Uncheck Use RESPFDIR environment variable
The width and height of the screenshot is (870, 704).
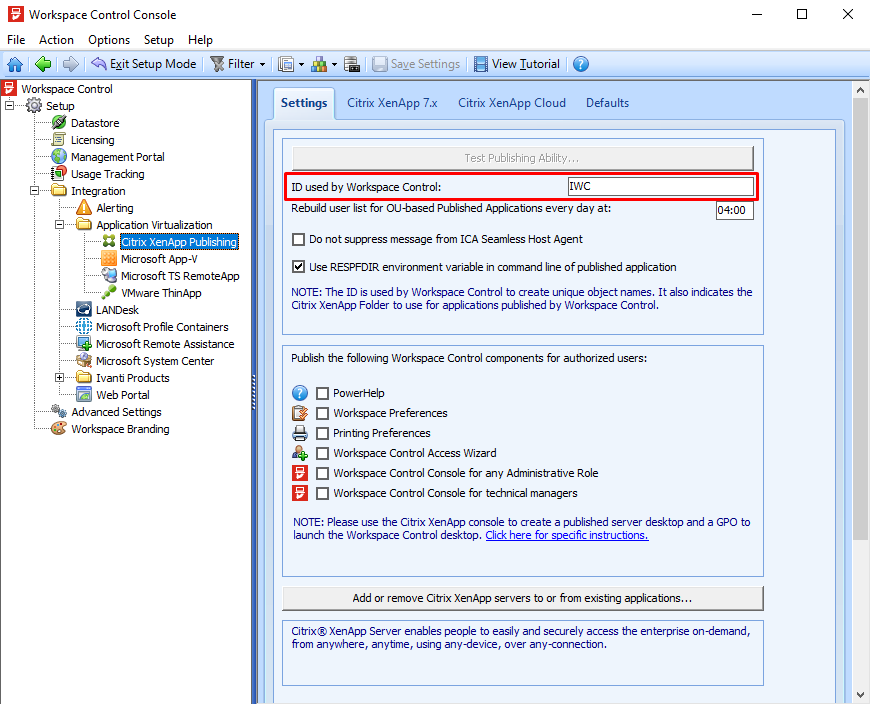[x=299, y=267]
